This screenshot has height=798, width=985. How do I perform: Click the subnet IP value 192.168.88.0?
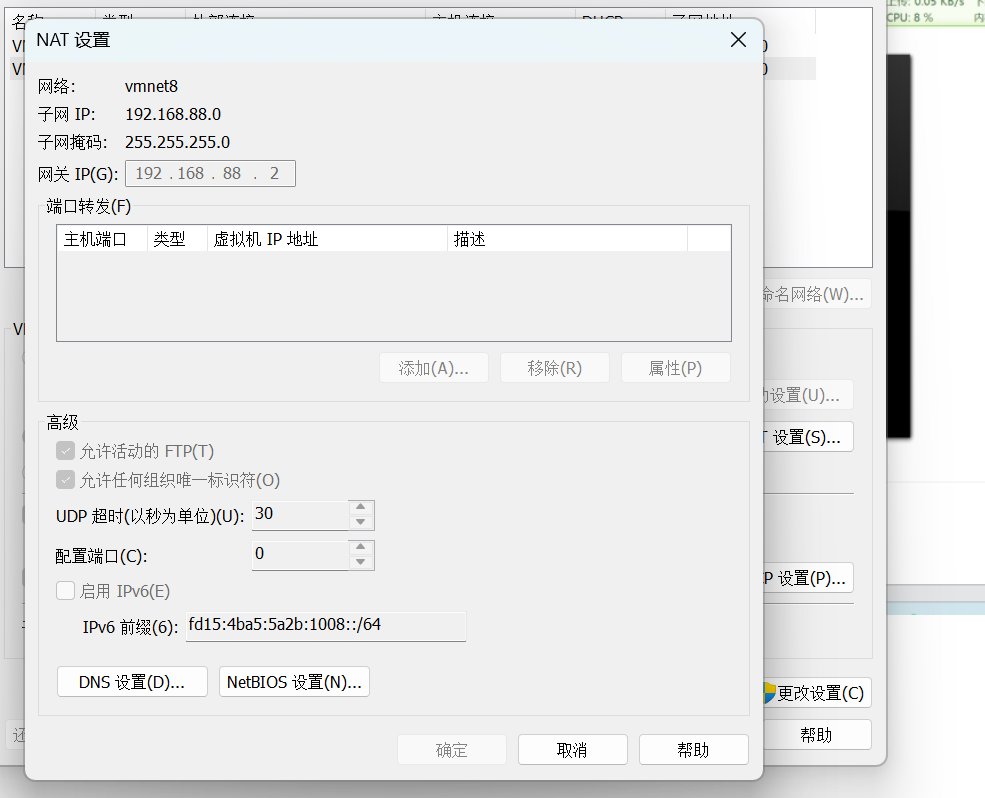pos(173,114)
